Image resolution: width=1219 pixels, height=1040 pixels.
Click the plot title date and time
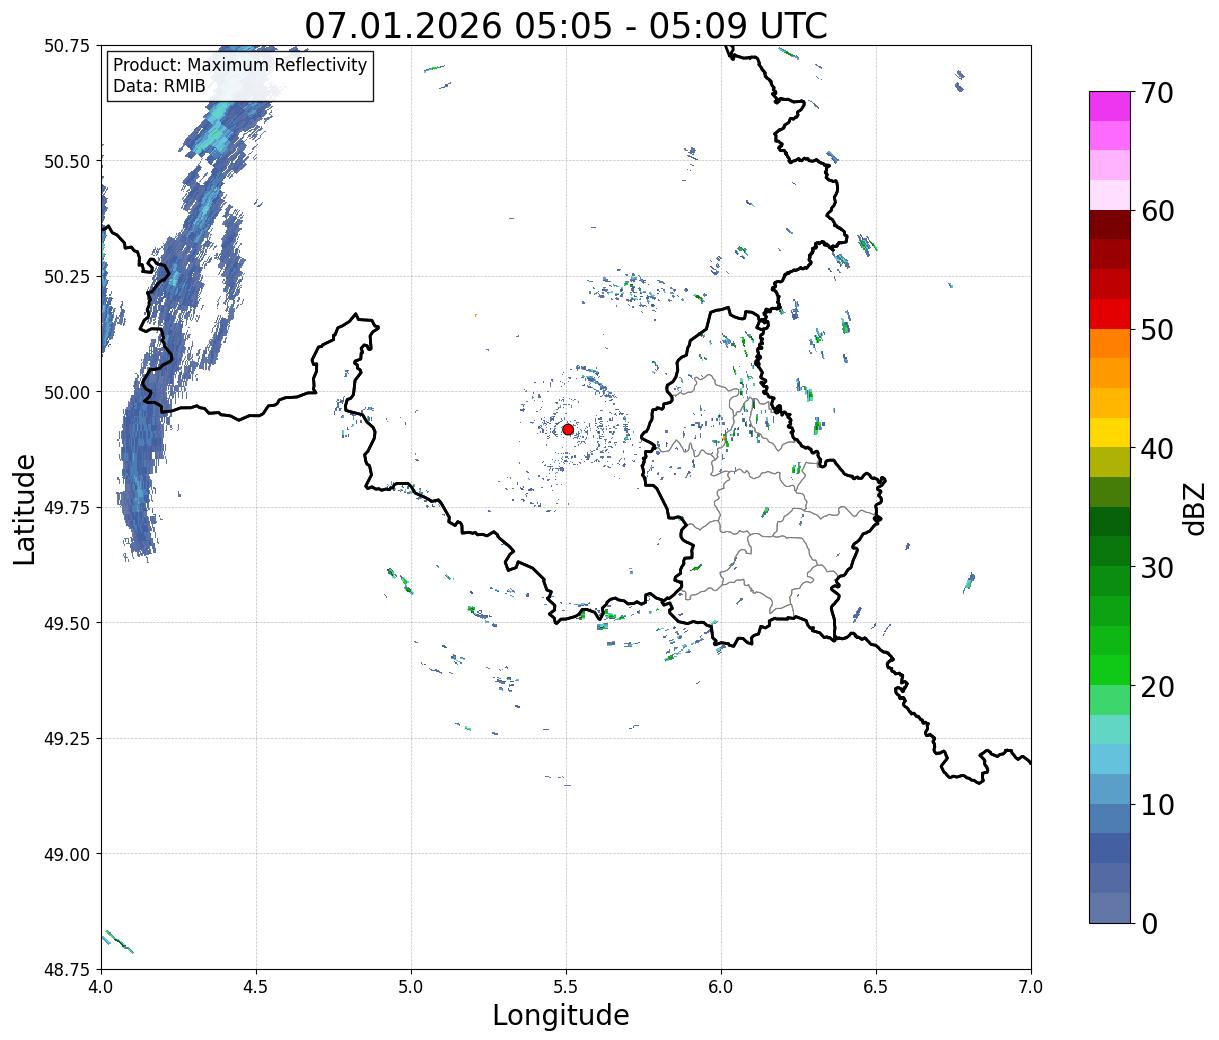[x=566, y=25]
